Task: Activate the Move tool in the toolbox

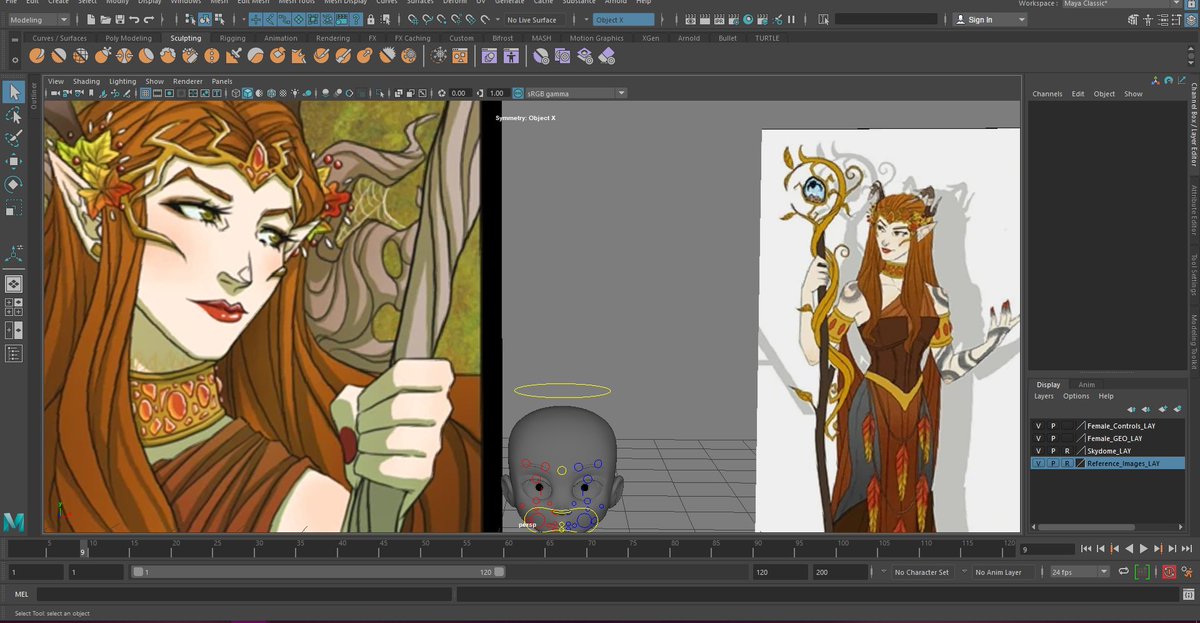Action: (x=14, y=161)
